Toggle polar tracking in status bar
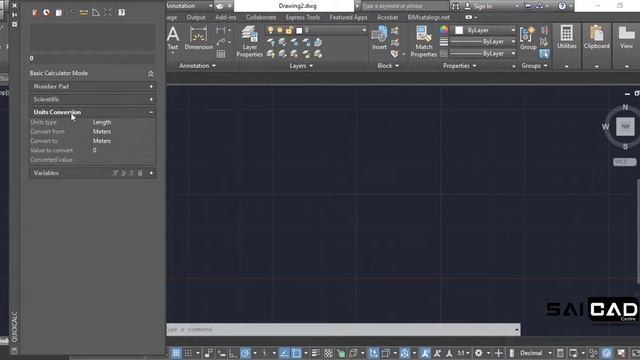The width and height of the screenshot is (640, 360). click(245, 353)
